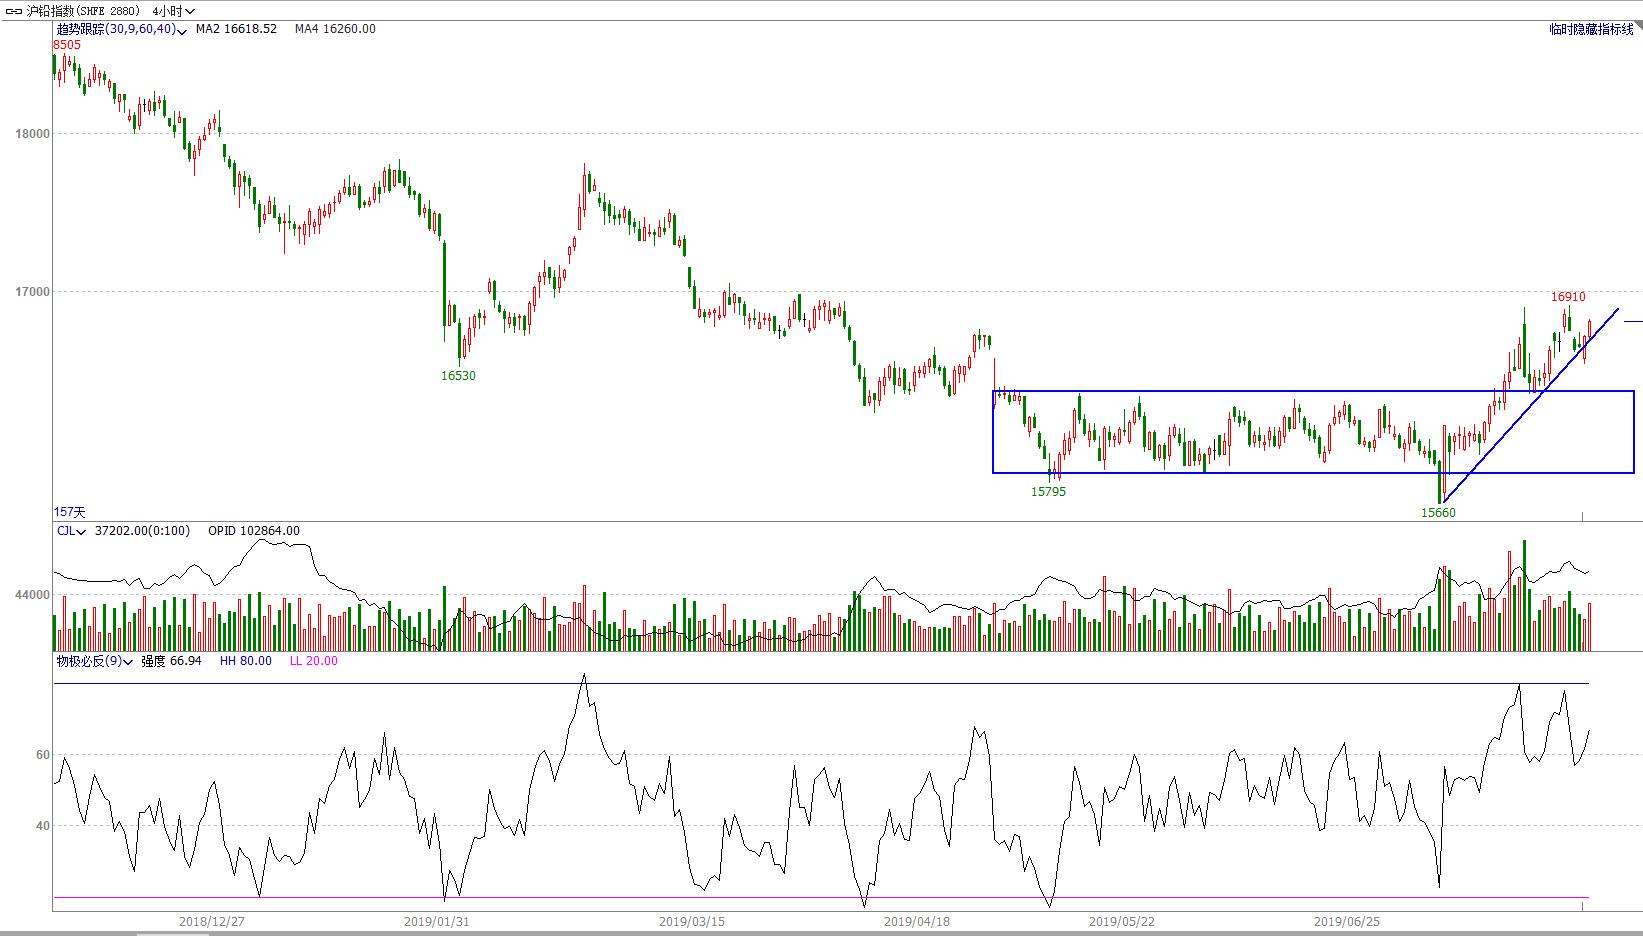Image resolution: width=1643 pixels, height=936 pixels.
Task: Expand the 物极必反(9) indicator dropdown
Action: [128, 661]
